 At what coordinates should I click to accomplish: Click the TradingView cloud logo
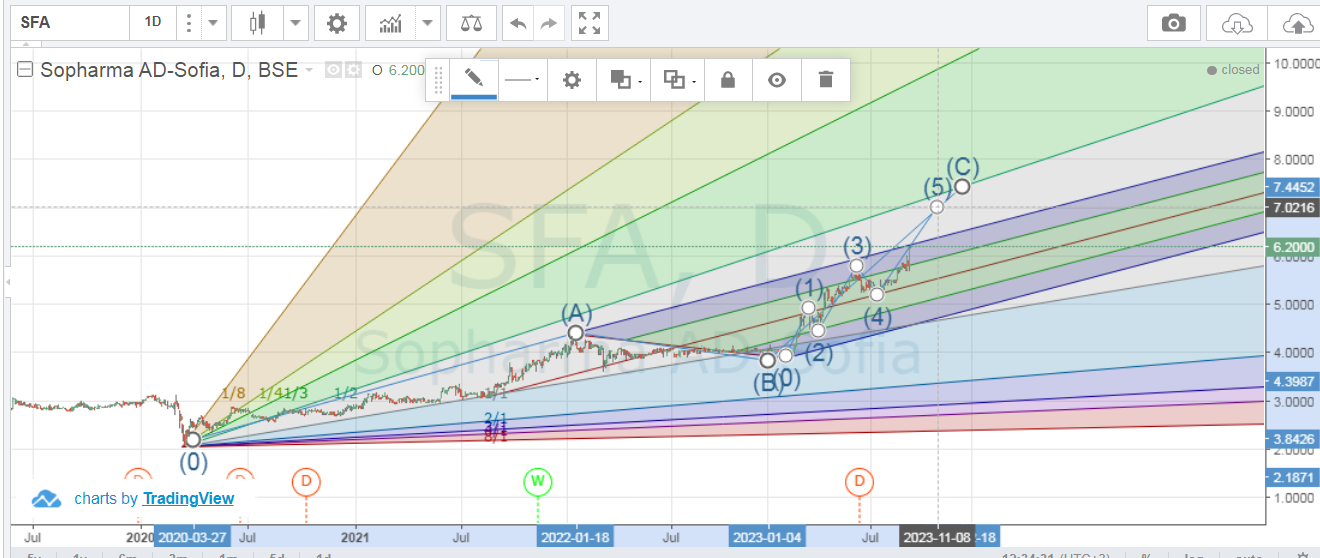coord(47,499)
